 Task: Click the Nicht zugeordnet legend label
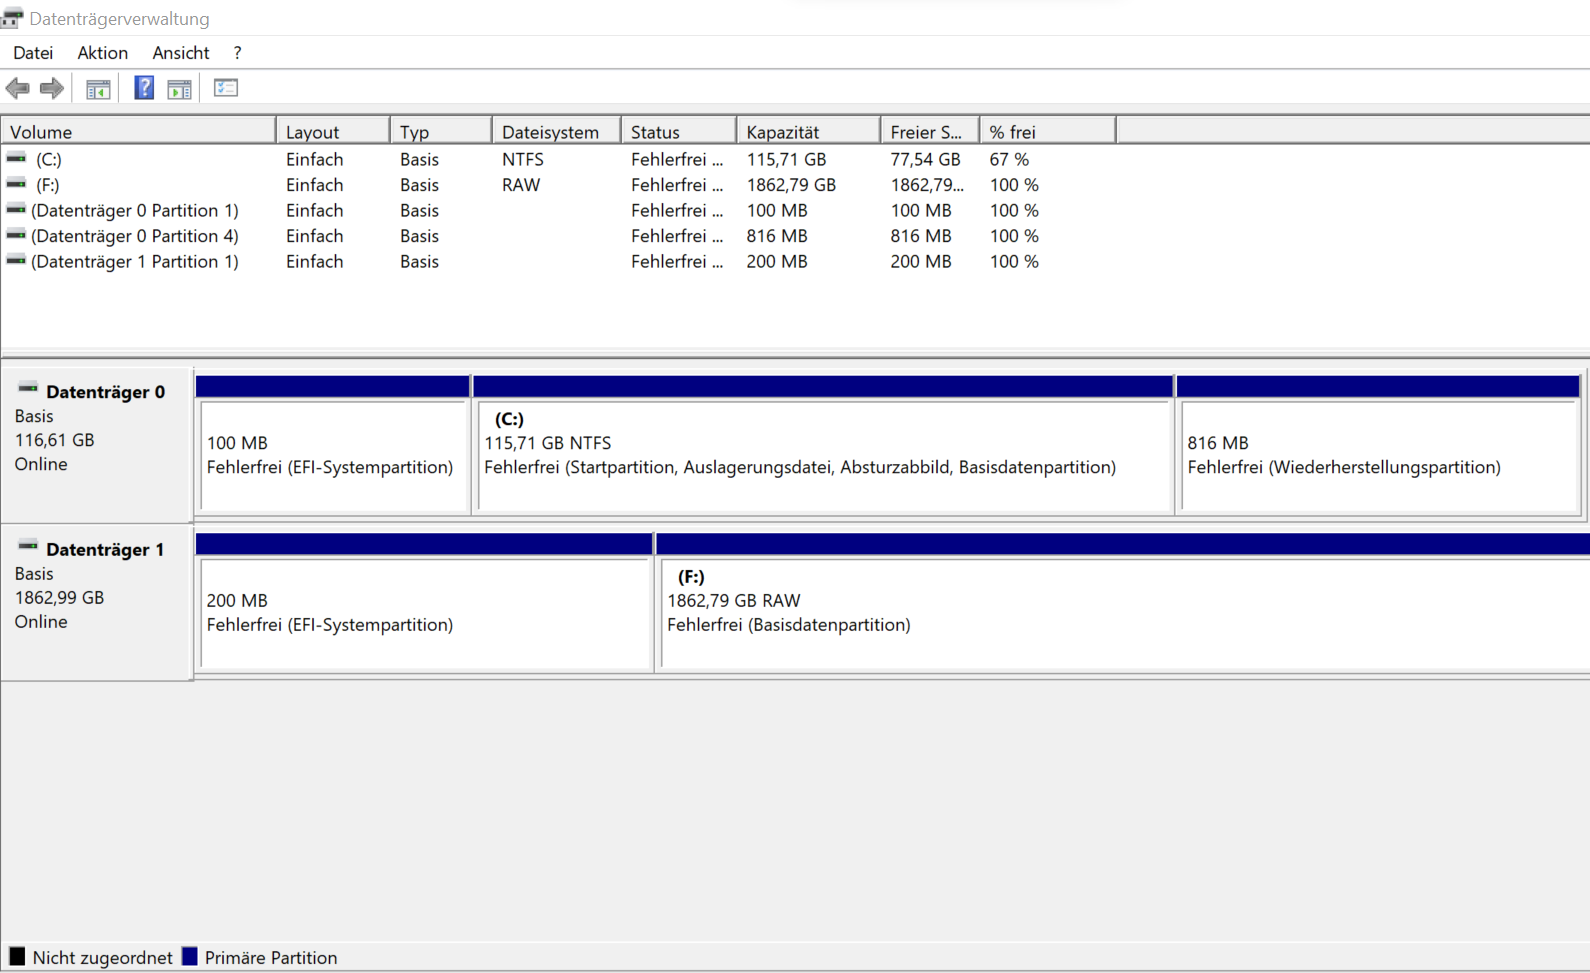tap(103, 957)
